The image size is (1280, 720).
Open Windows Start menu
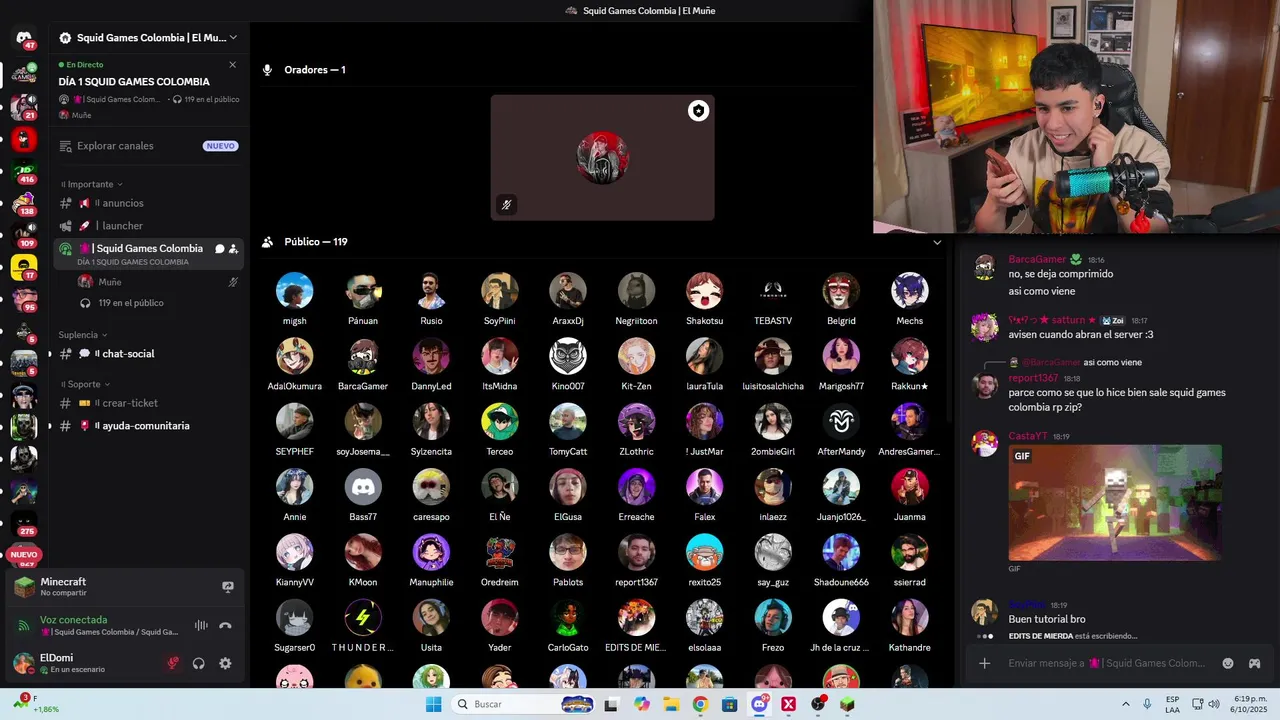tap(433, 704)
